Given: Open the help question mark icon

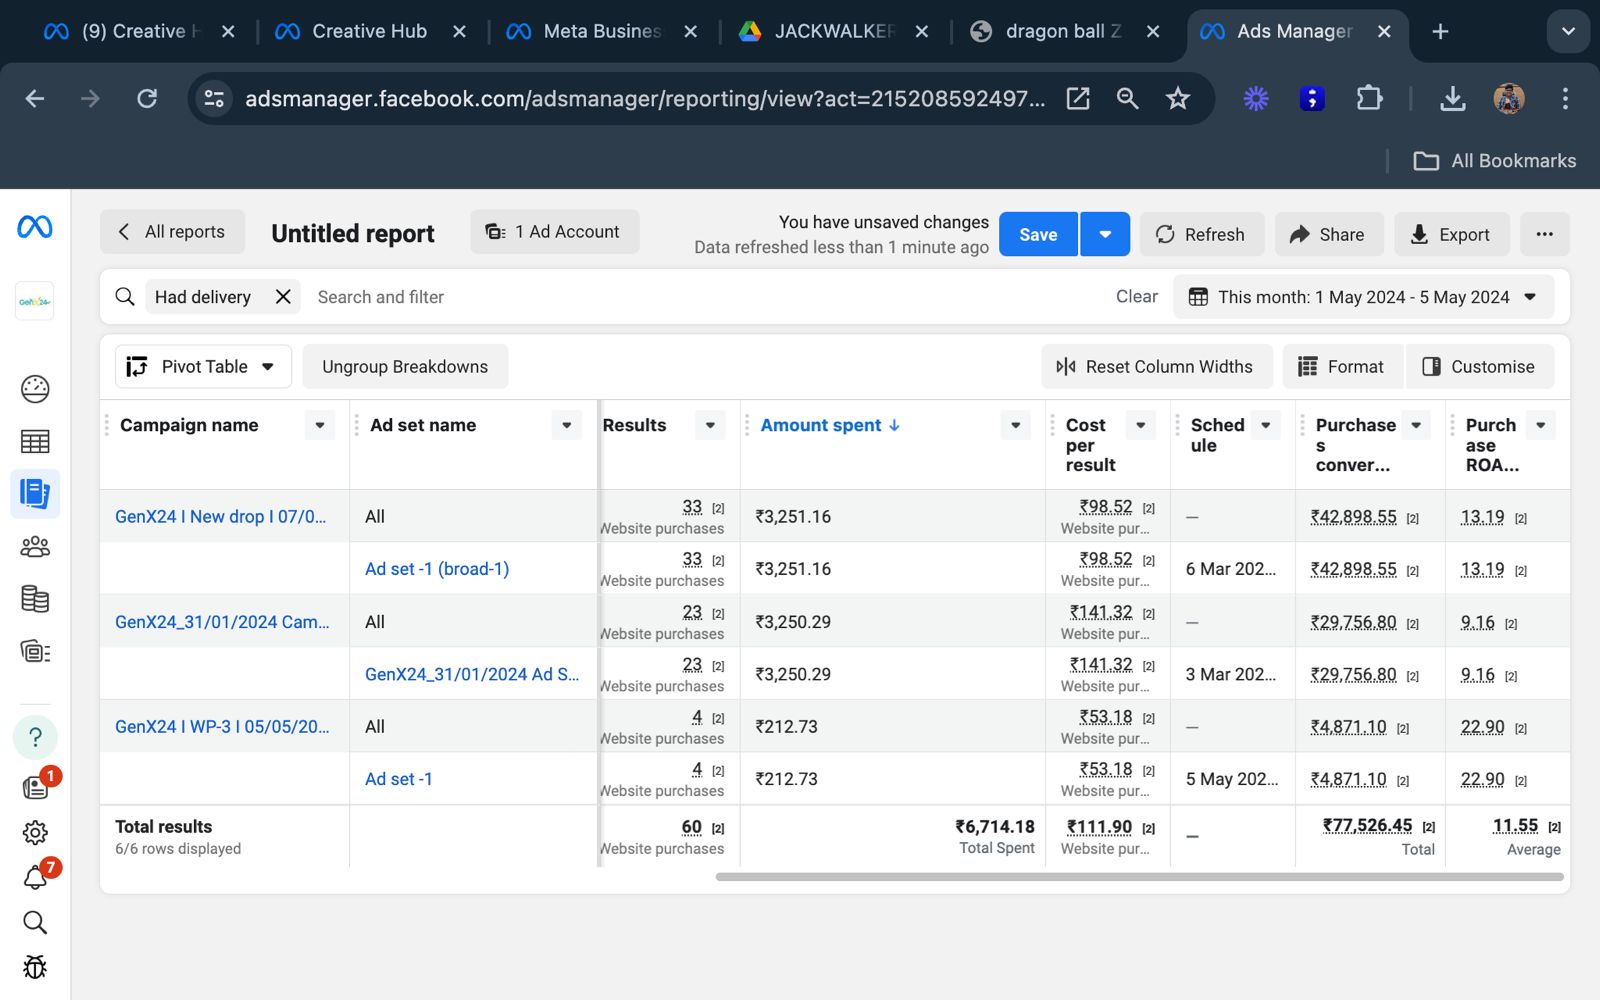Looking at the screenshot, I should pyautogui.click(x=35, y=738).
